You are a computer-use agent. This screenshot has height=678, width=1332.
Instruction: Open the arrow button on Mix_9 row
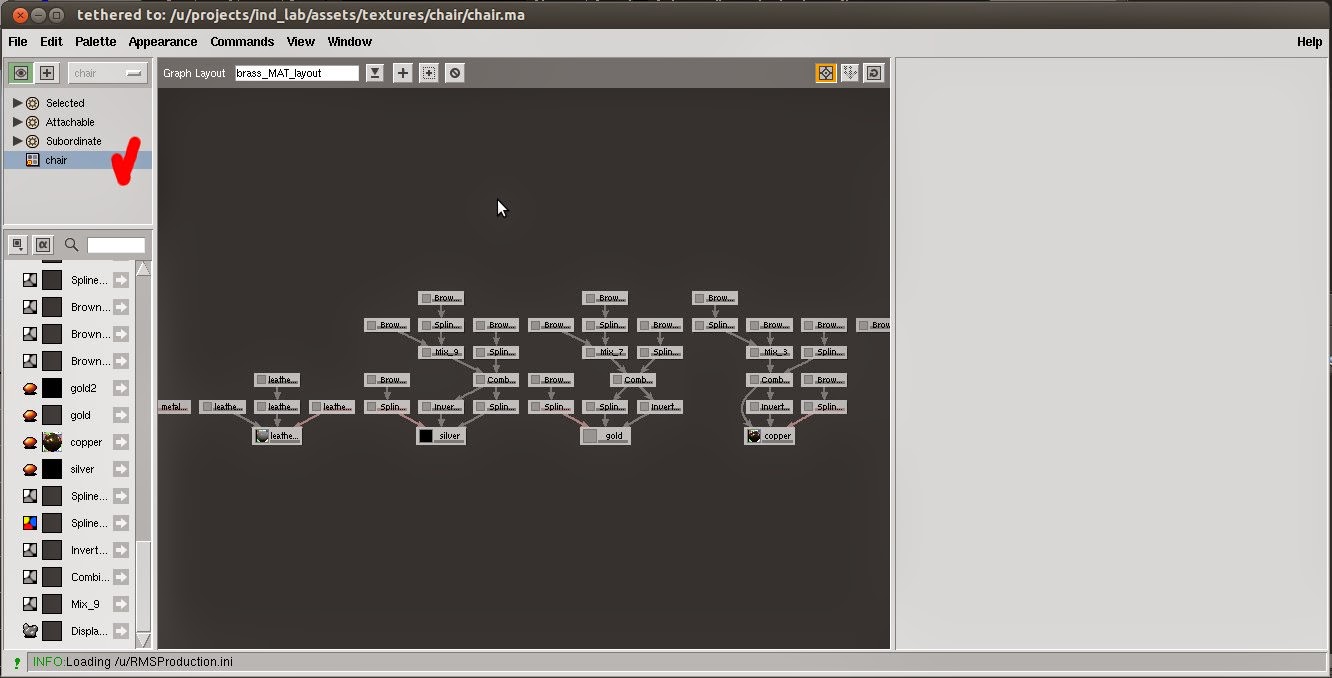[x=121, y=604]
